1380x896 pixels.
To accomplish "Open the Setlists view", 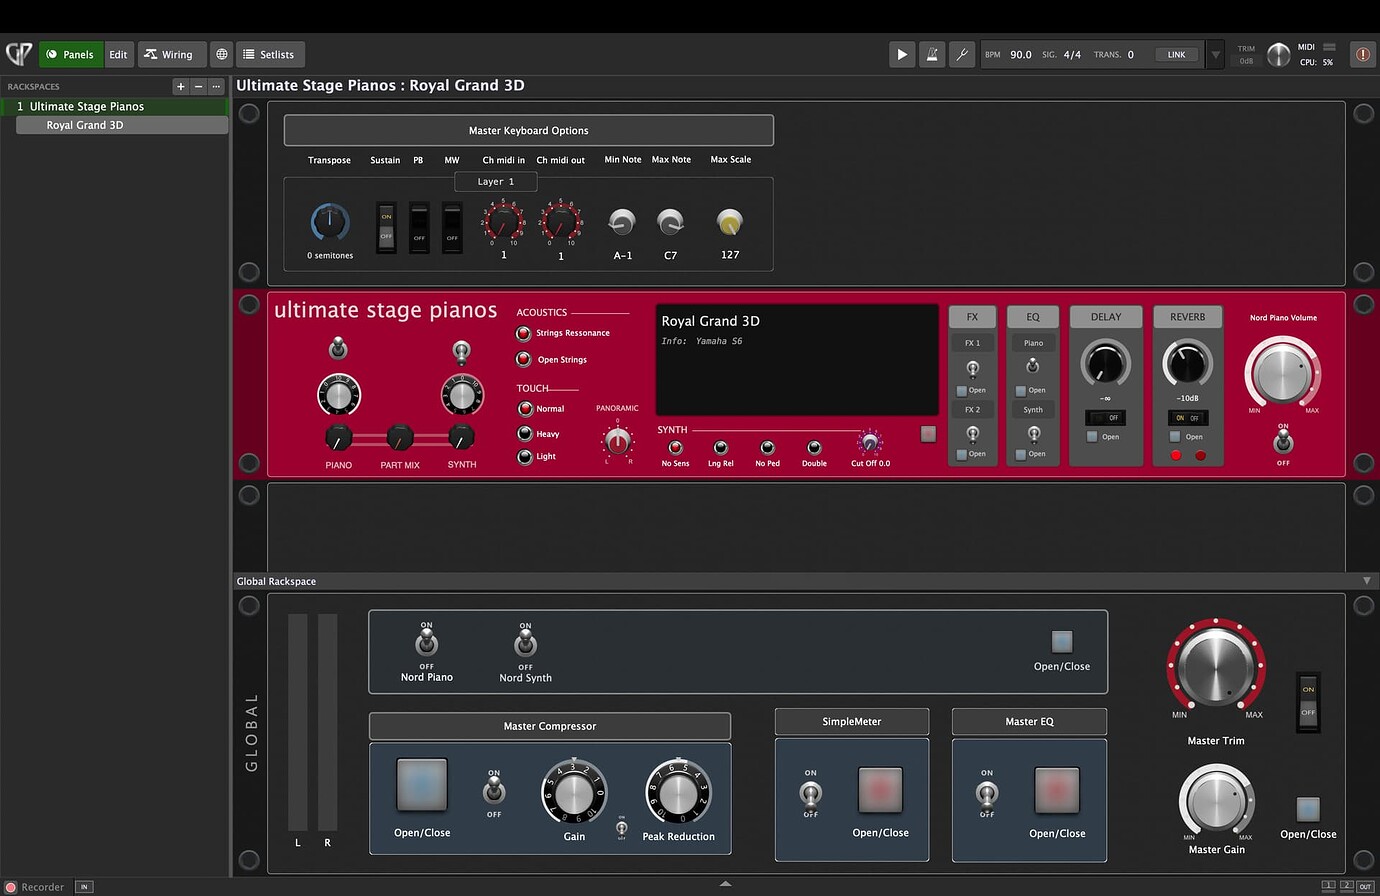I will pos(269,54).
